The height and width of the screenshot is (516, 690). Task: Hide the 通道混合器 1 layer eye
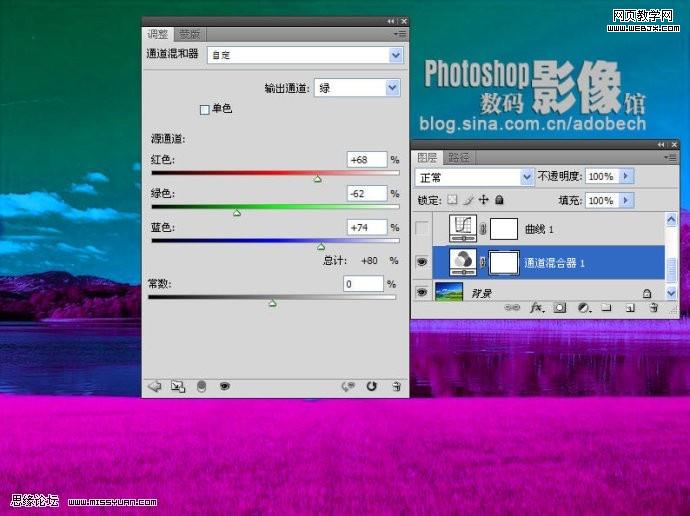click(x=422, y=262)
